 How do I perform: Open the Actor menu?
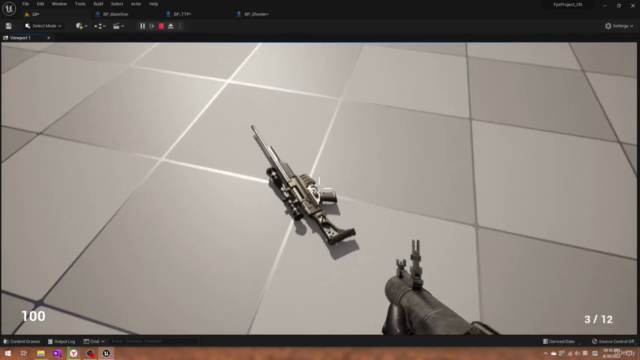pos(136,4)
